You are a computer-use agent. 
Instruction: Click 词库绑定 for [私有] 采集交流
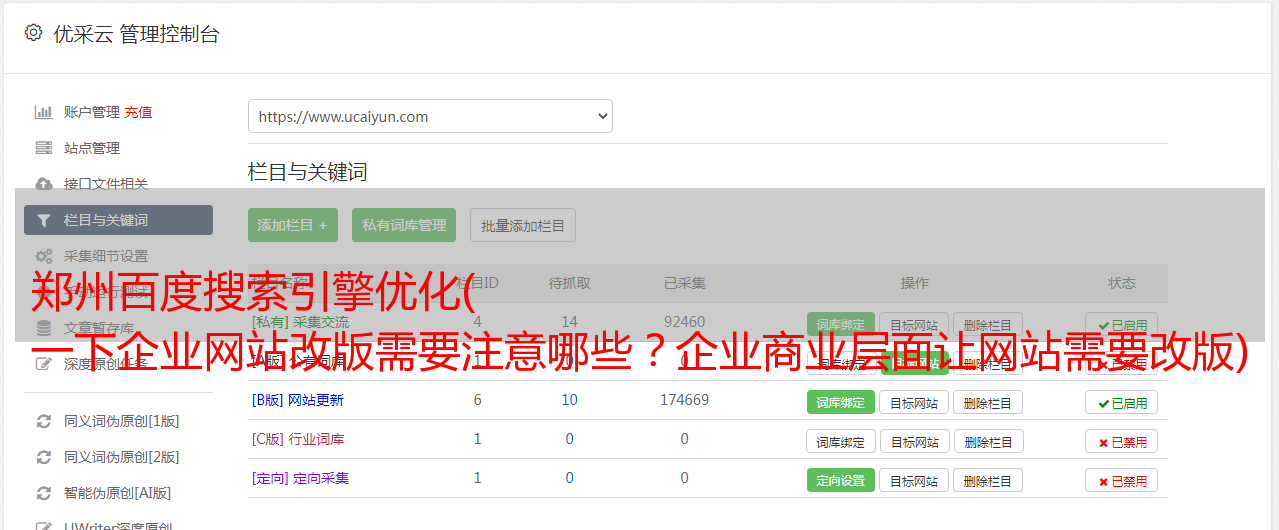pyautogui.click(x=841, y=324)
